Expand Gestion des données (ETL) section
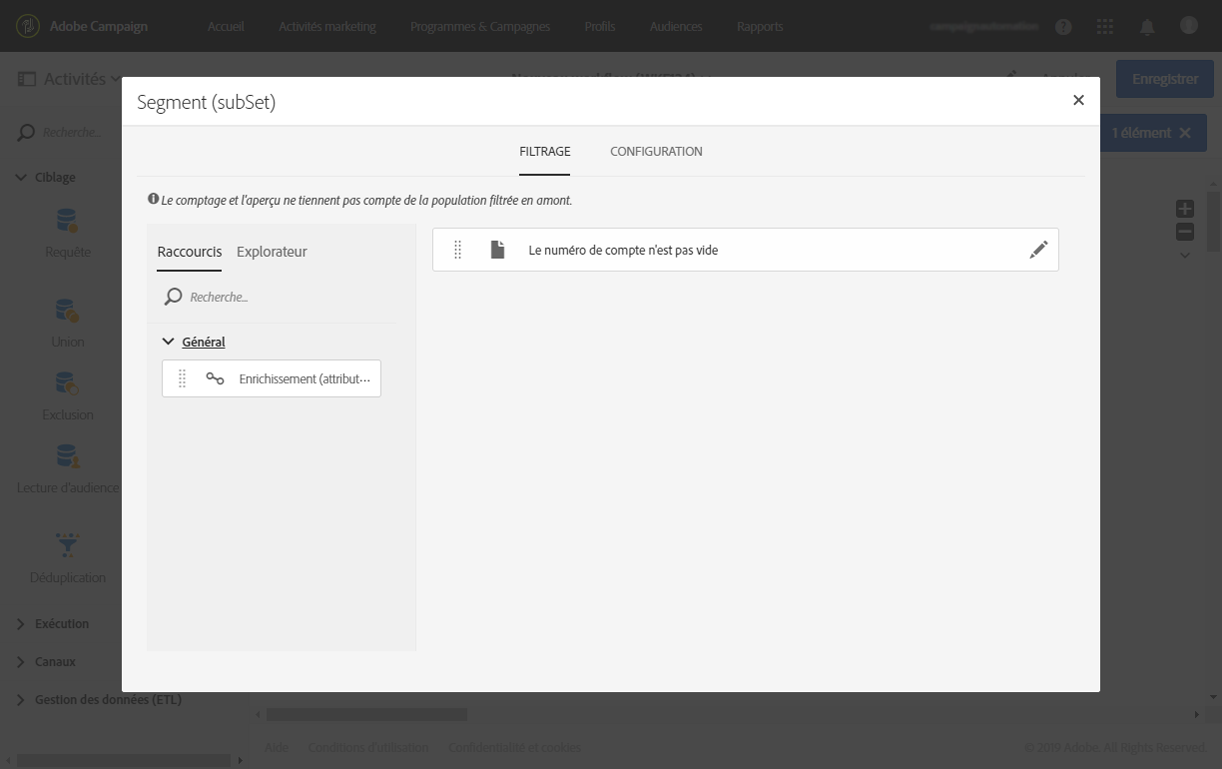Image resolution: width=1222 pixels, height=769 pixels. pos(21,700)
